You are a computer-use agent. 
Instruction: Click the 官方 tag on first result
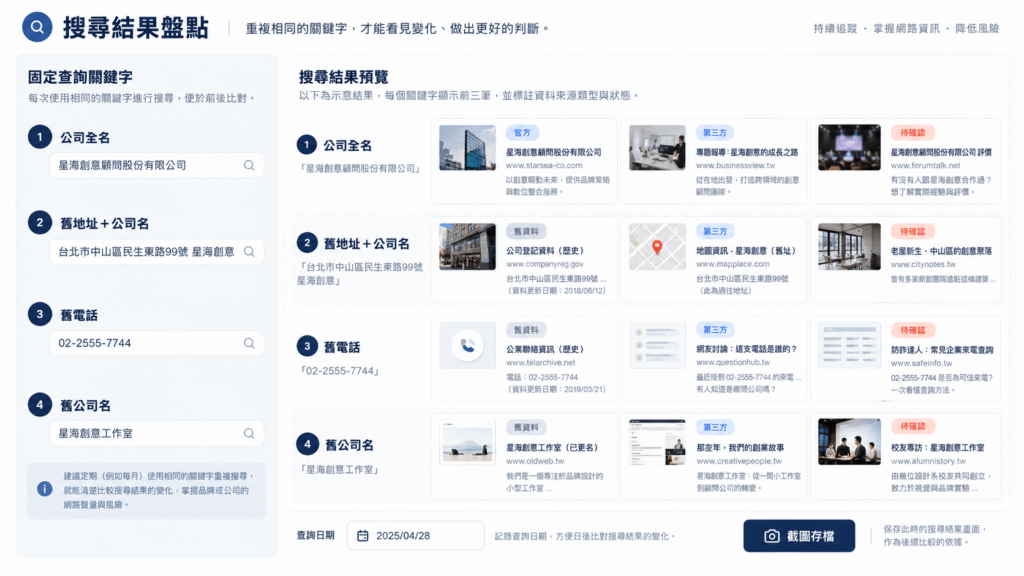tap(522, 133)
